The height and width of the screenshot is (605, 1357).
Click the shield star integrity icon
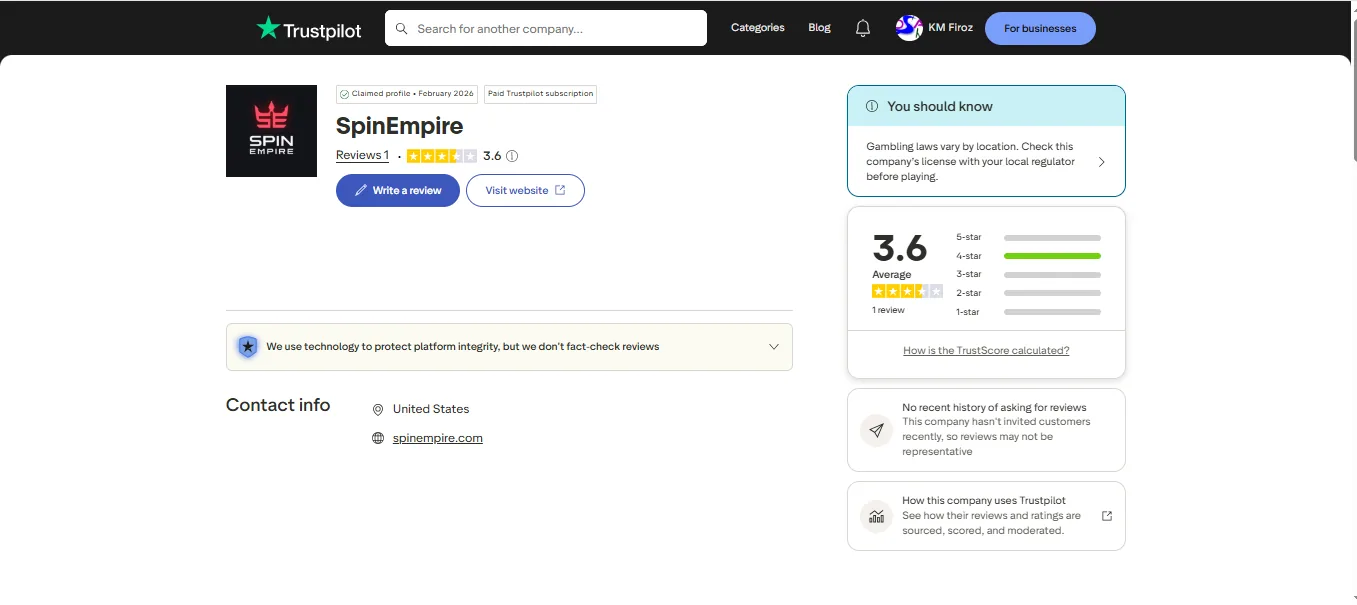point(247,347)
